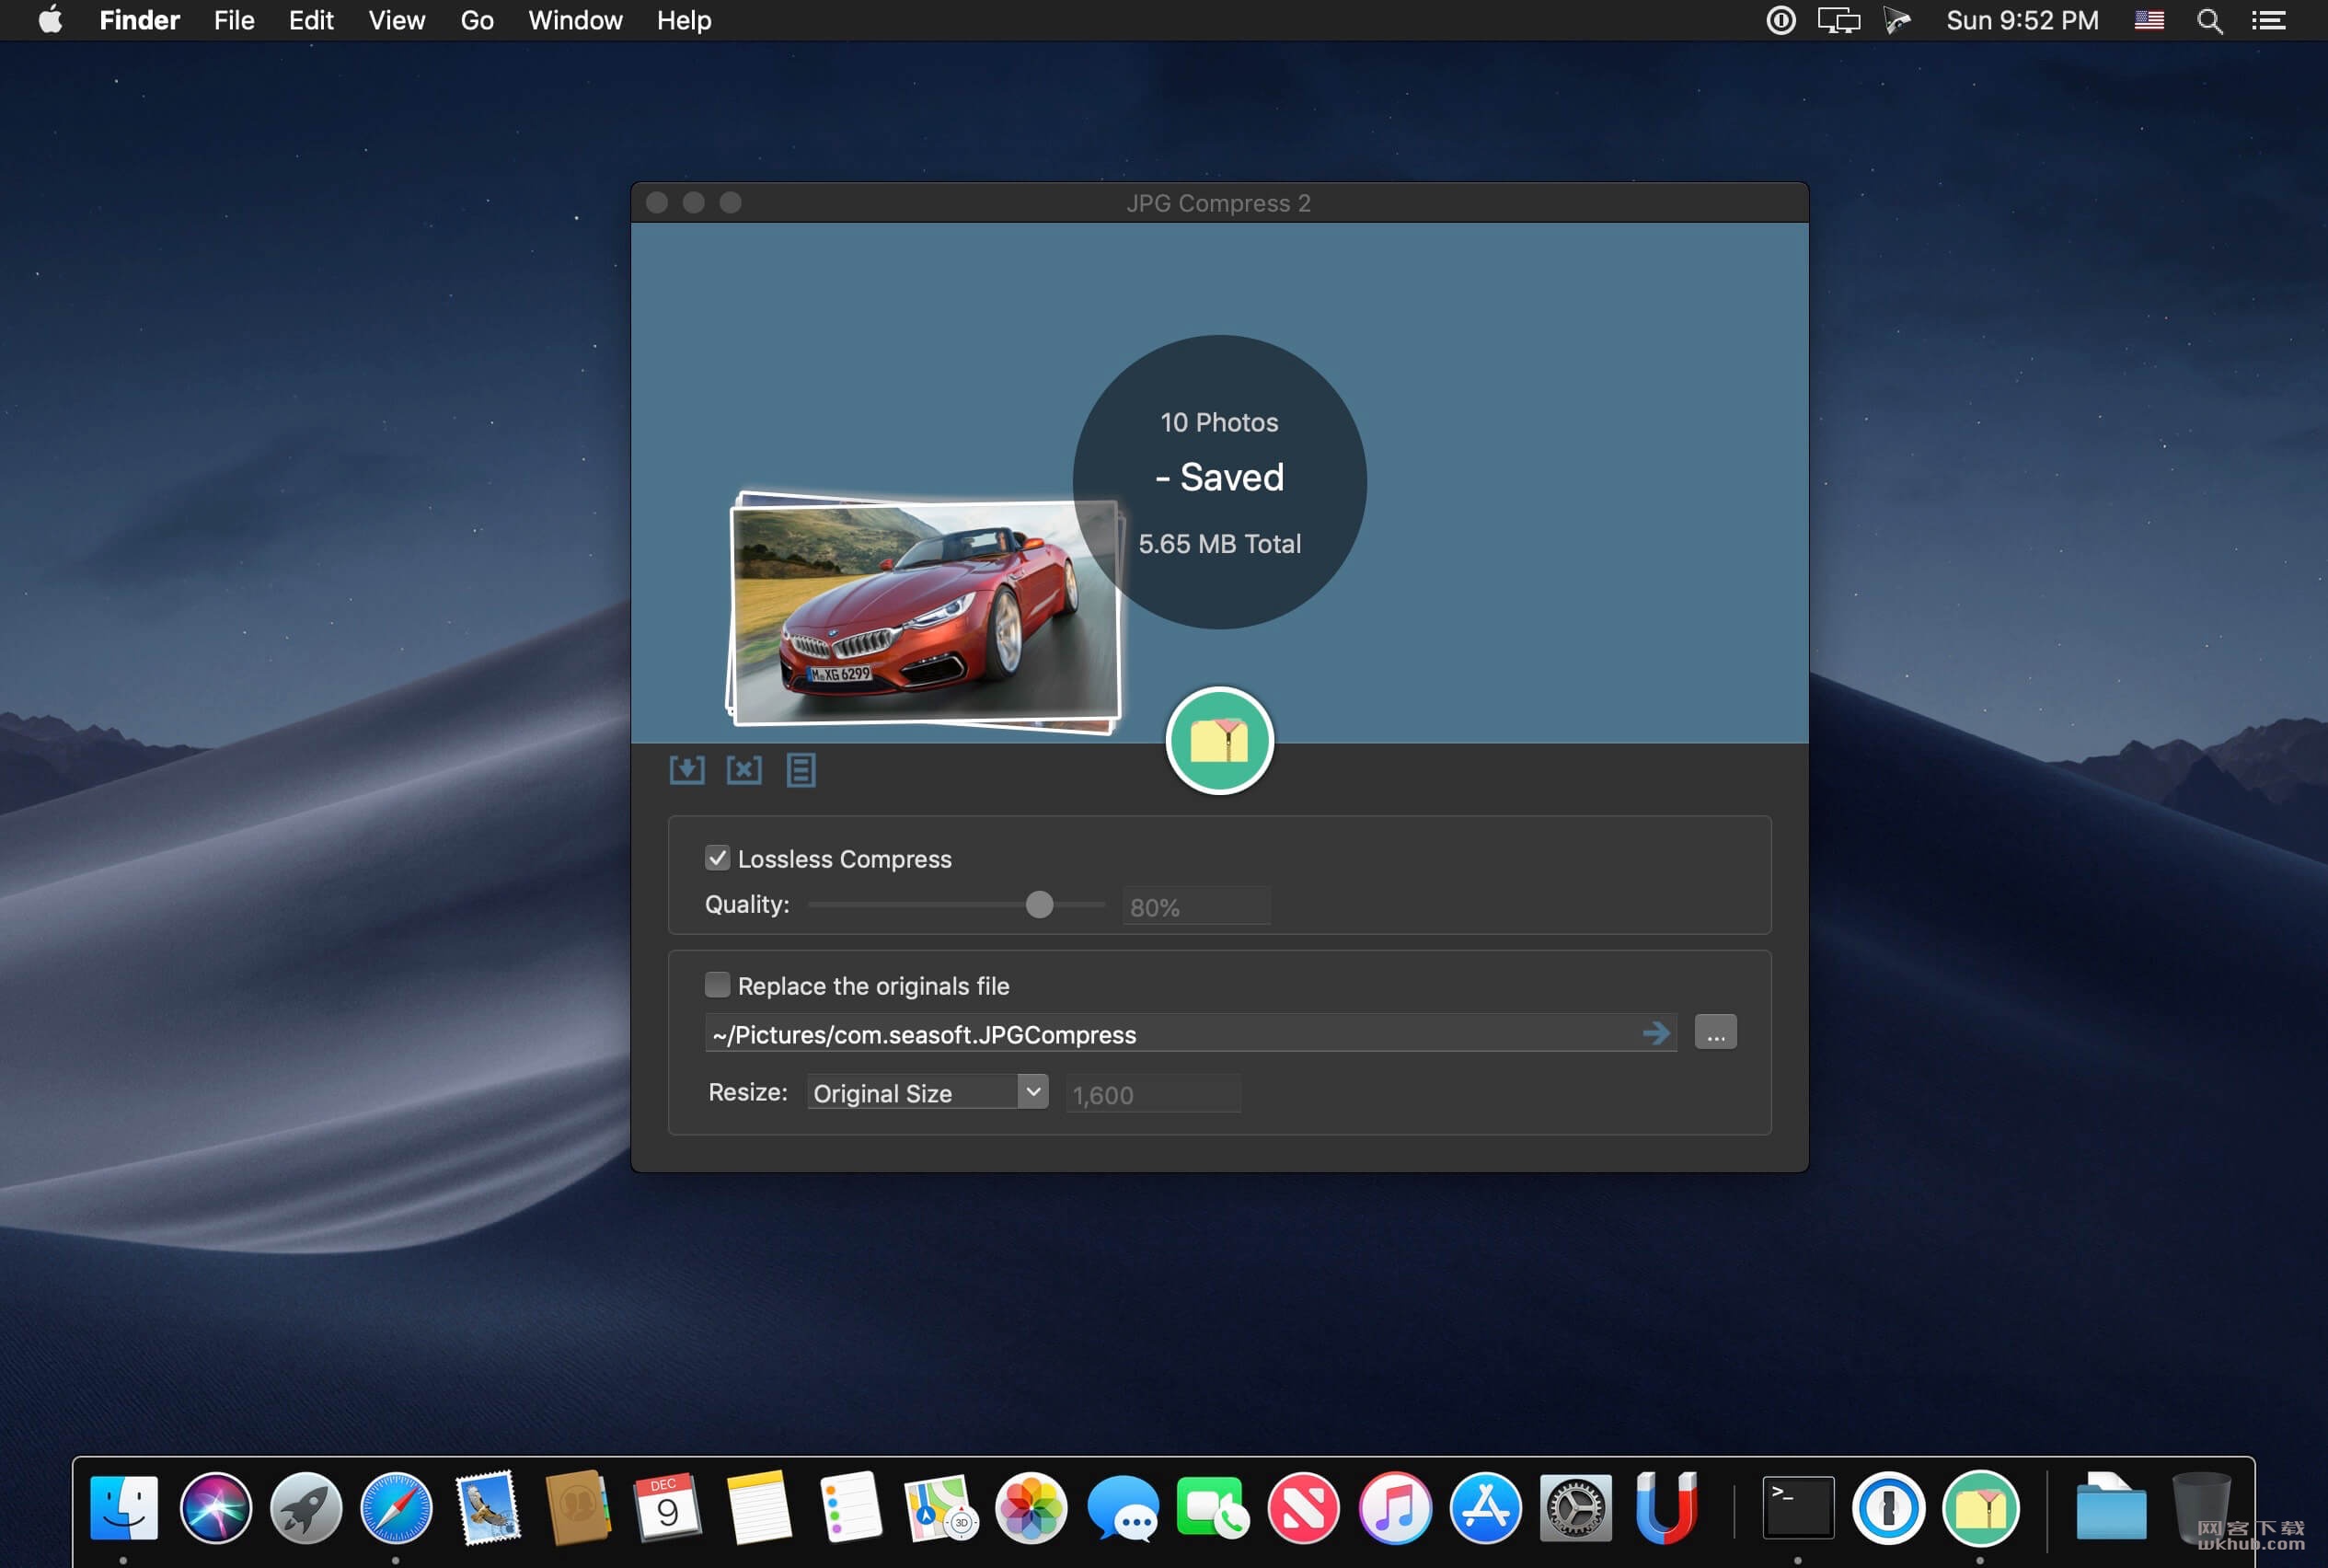Click the US flag input source icon
The image size is (2328, 1568).
(x=2149, y=20)
